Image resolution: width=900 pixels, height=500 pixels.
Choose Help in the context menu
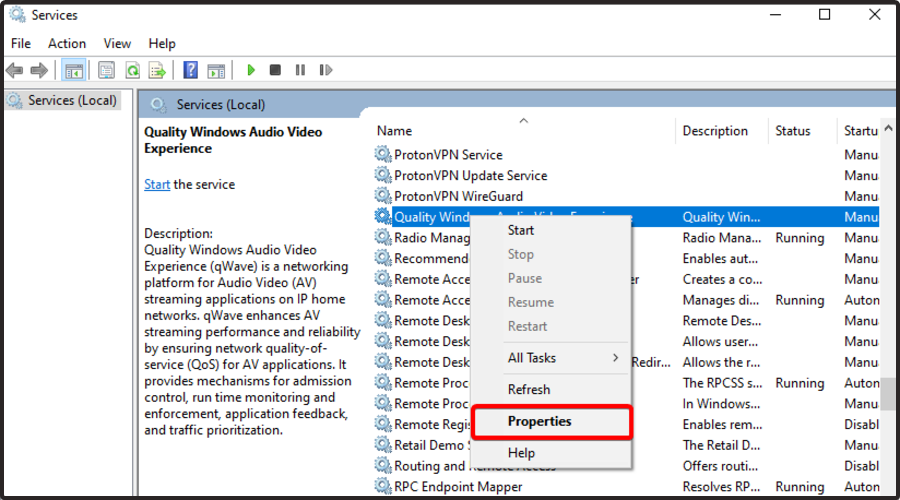click(521, 453)
